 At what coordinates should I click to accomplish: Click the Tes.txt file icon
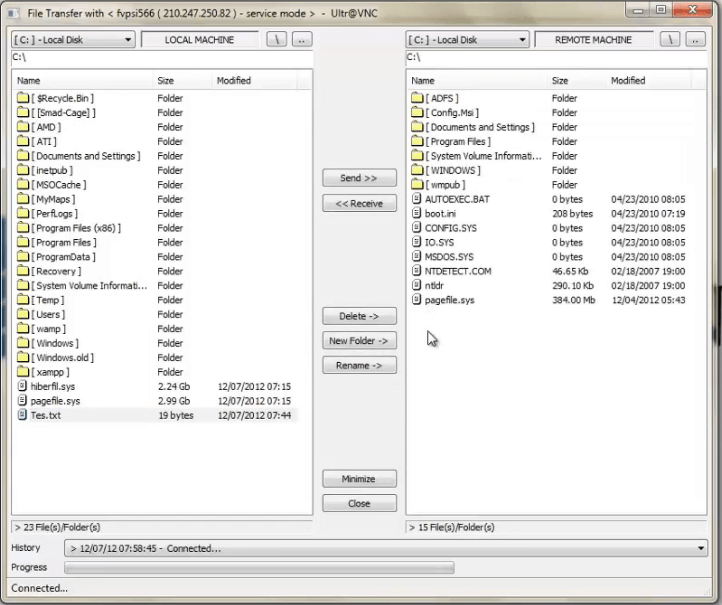pos(23,415)
